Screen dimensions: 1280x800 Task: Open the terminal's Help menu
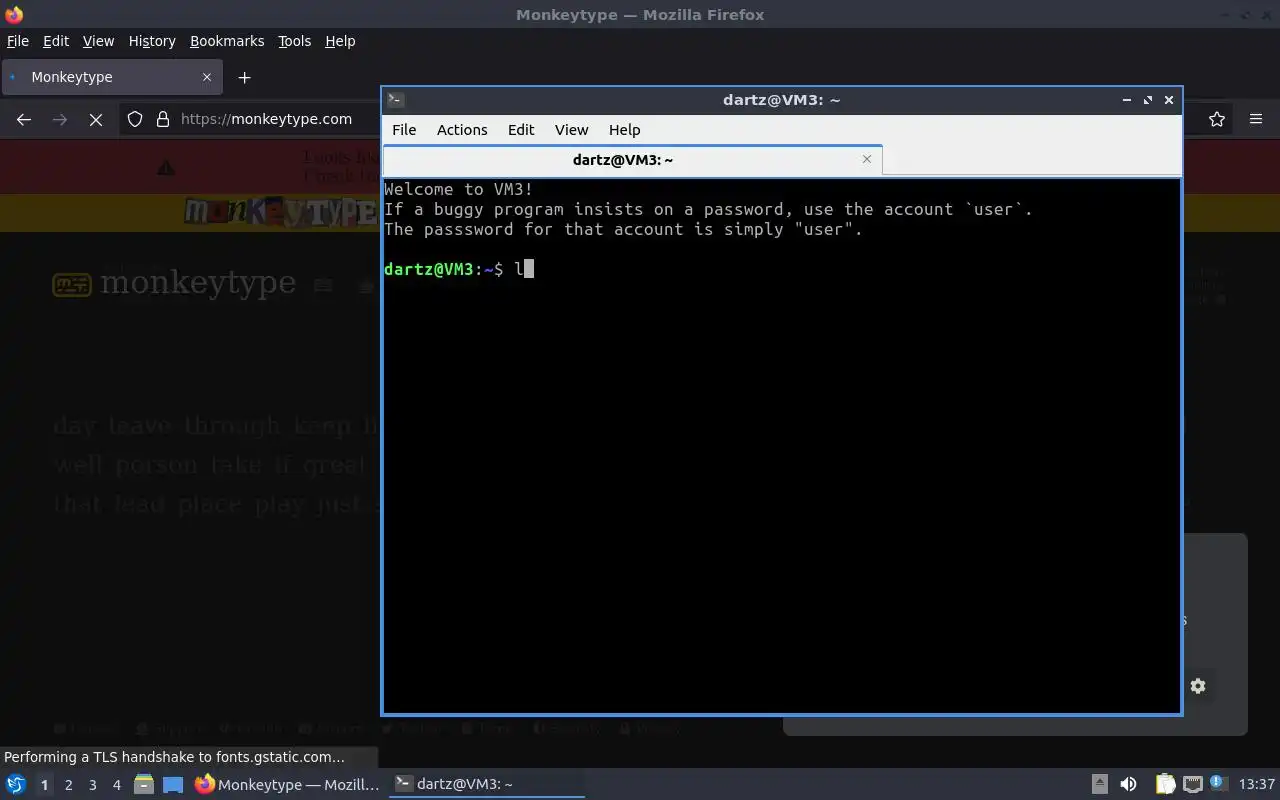pos(624,130)
